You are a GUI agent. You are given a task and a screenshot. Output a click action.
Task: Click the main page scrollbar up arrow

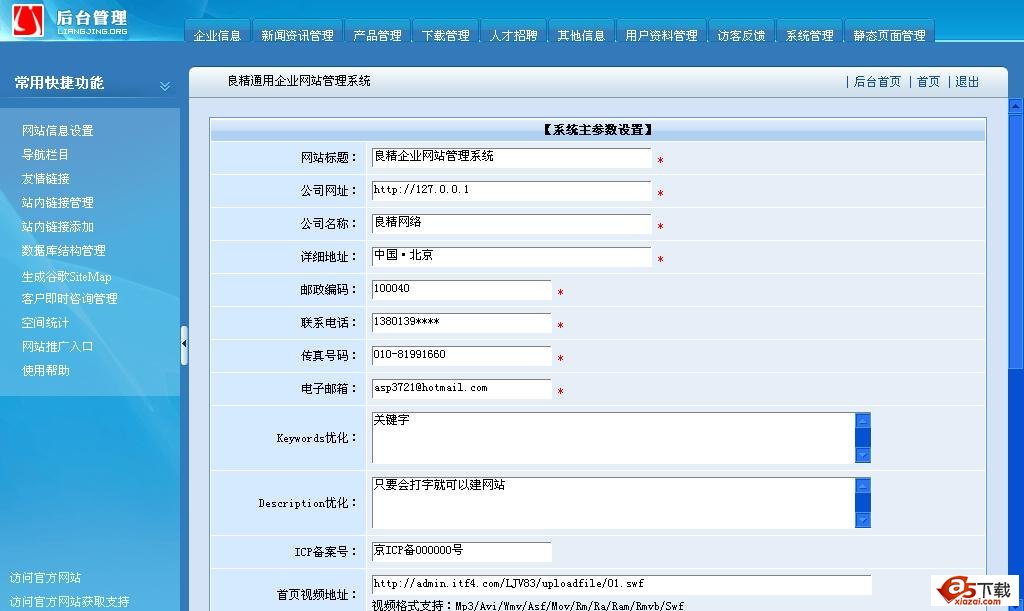coord(1016,106)
